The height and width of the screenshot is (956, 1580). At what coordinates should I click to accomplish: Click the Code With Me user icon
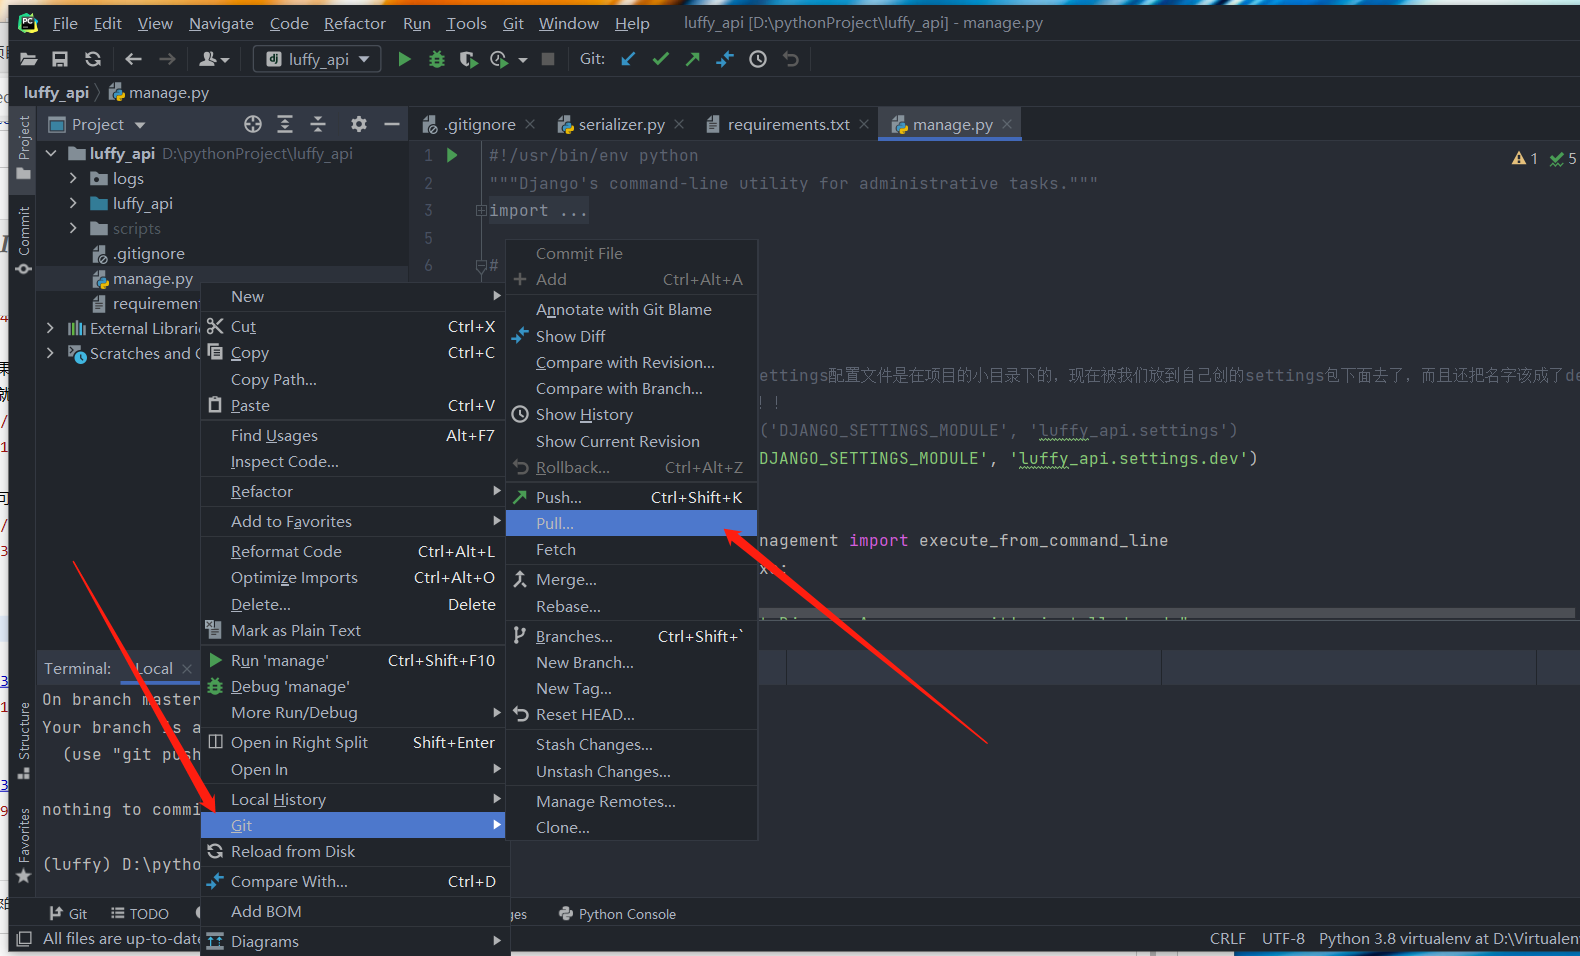pos(213,60)
